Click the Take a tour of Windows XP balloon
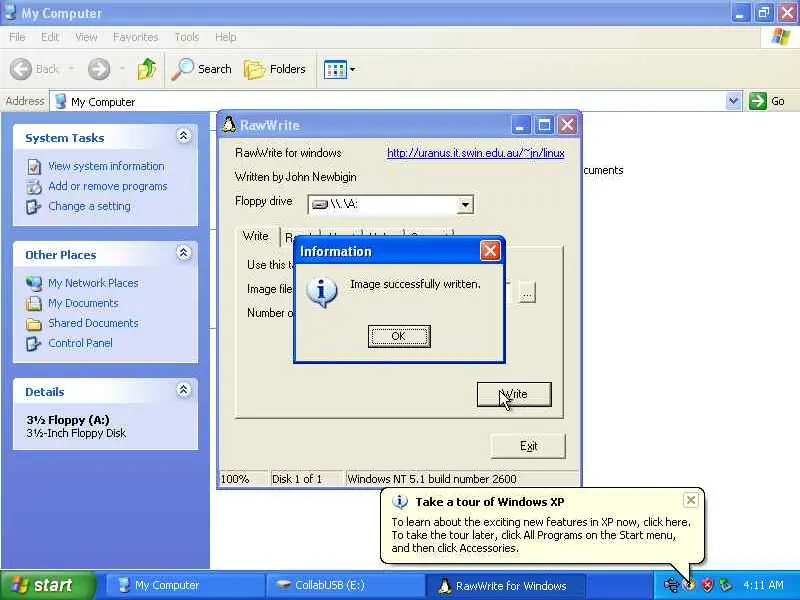800x600 pixels. pos(542,526)
